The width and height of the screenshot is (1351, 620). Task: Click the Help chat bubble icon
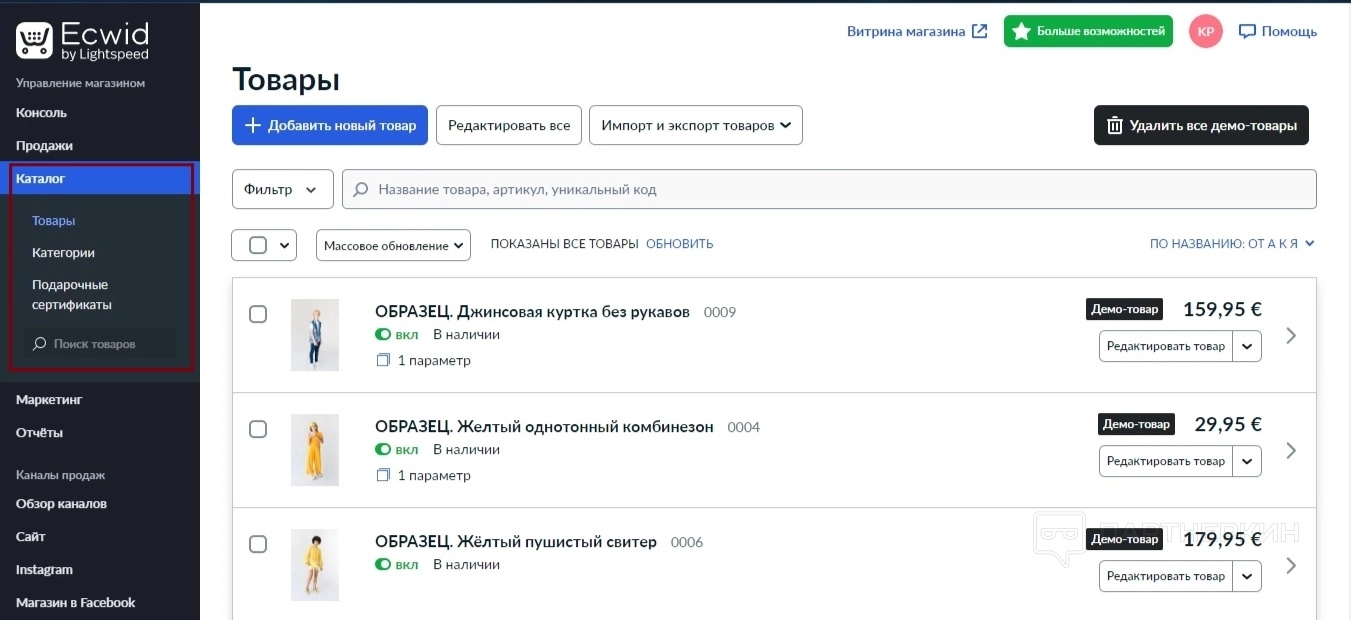1247,31
